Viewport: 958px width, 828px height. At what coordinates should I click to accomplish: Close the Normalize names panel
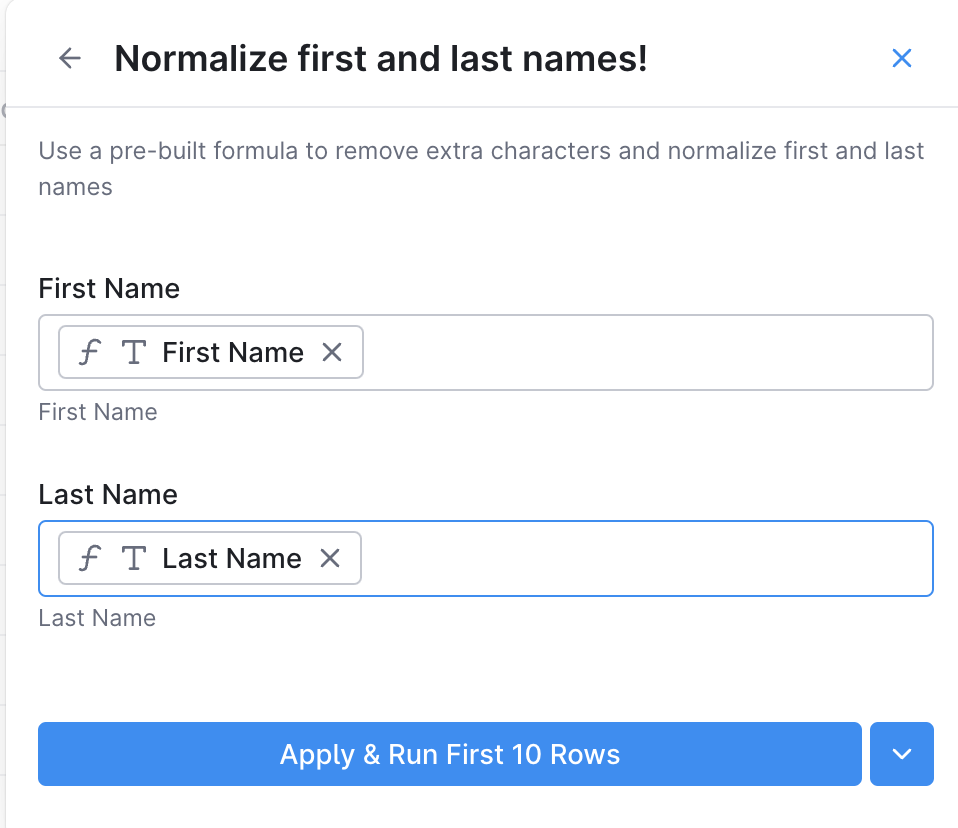point(901,59)
